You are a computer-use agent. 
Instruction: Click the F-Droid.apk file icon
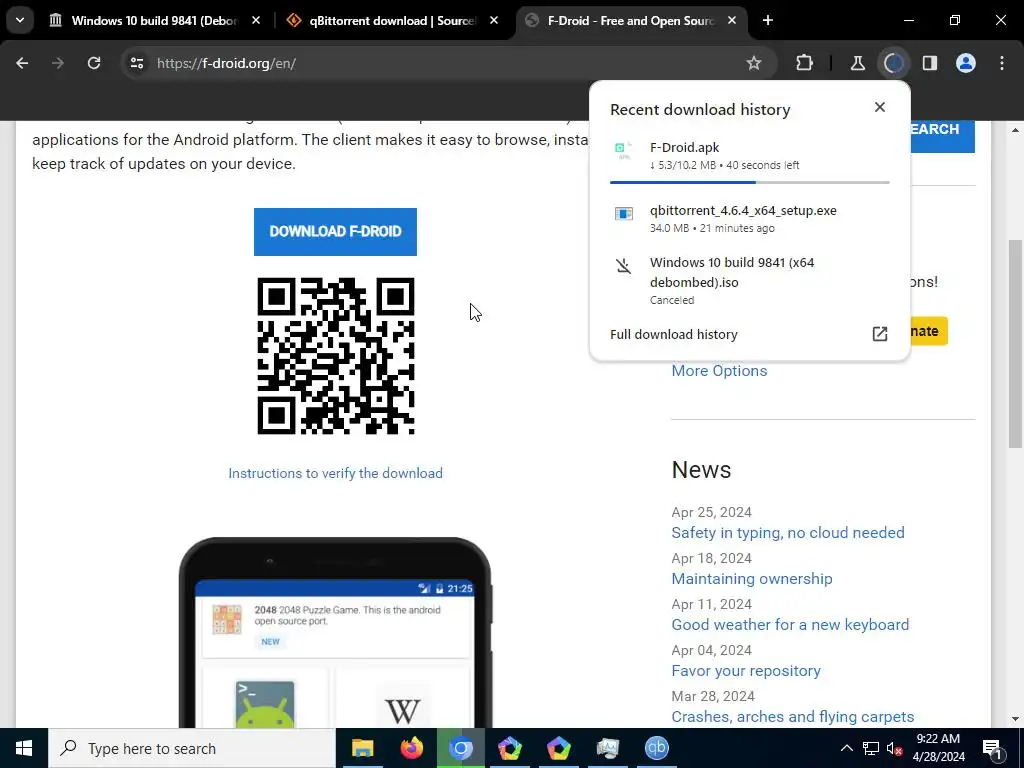(623, 151)
